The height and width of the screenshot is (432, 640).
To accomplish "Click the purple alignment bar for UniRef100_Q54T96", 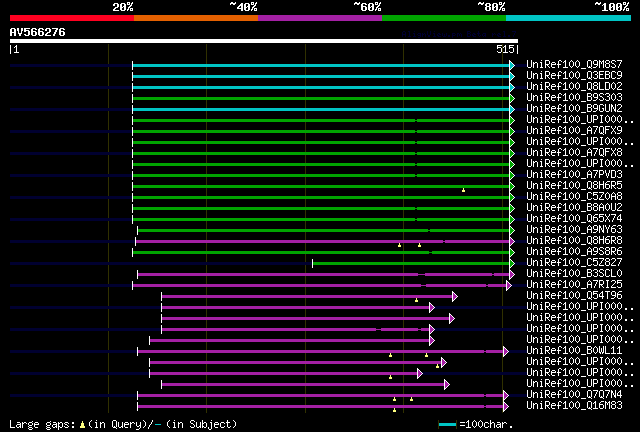I will tap(307, 297).
